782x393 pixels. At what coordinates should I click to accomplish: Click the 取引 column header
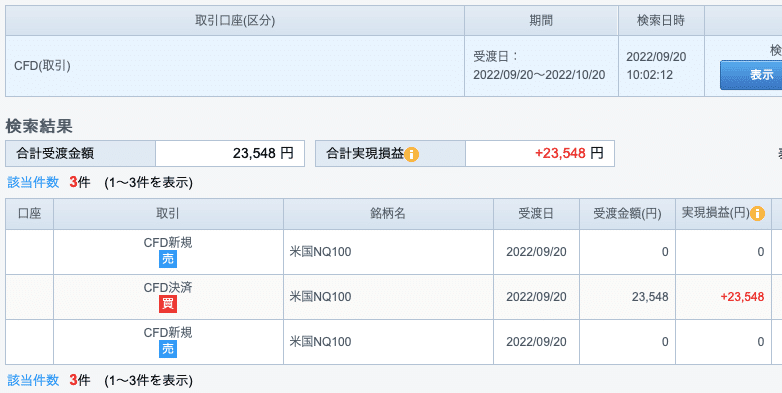(x=168, y=214)
